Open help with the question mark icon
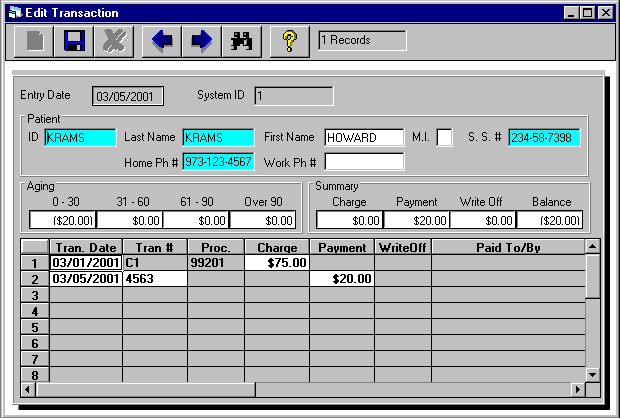 click(289, 41)
